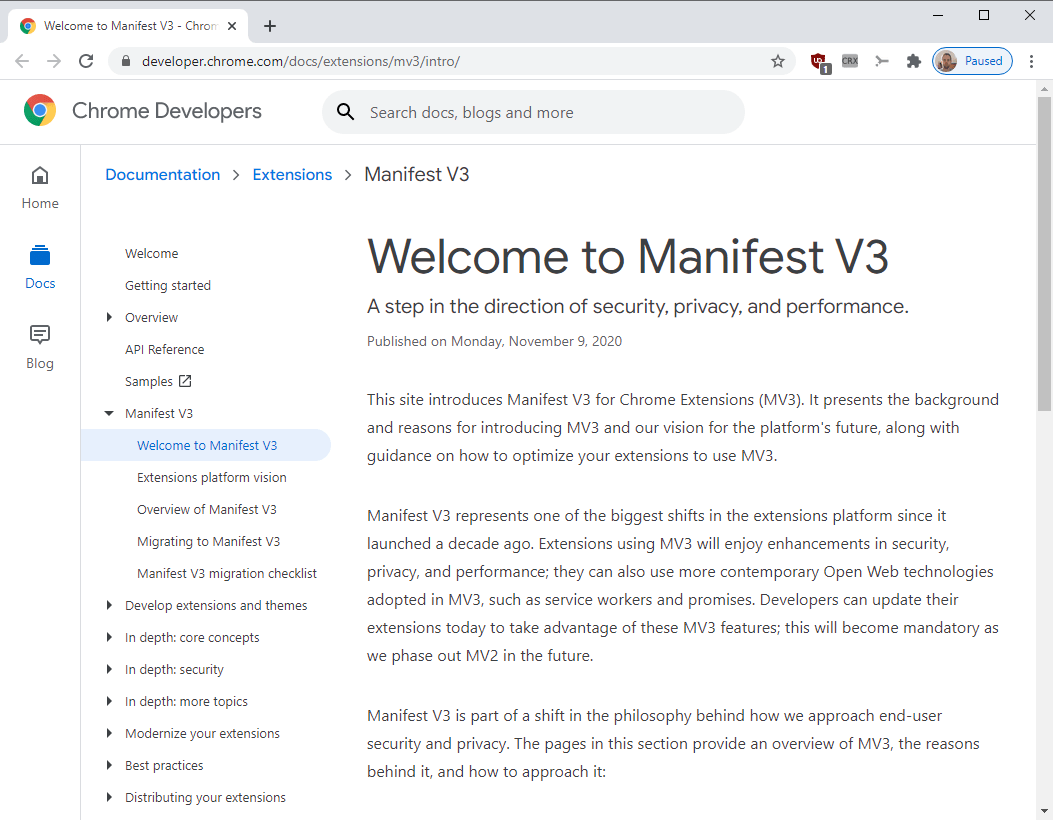The width and height of the screenshot is (1053, 820).
Task: Close the Welcome to Manifest V3 tab
Action: point(232,26)
